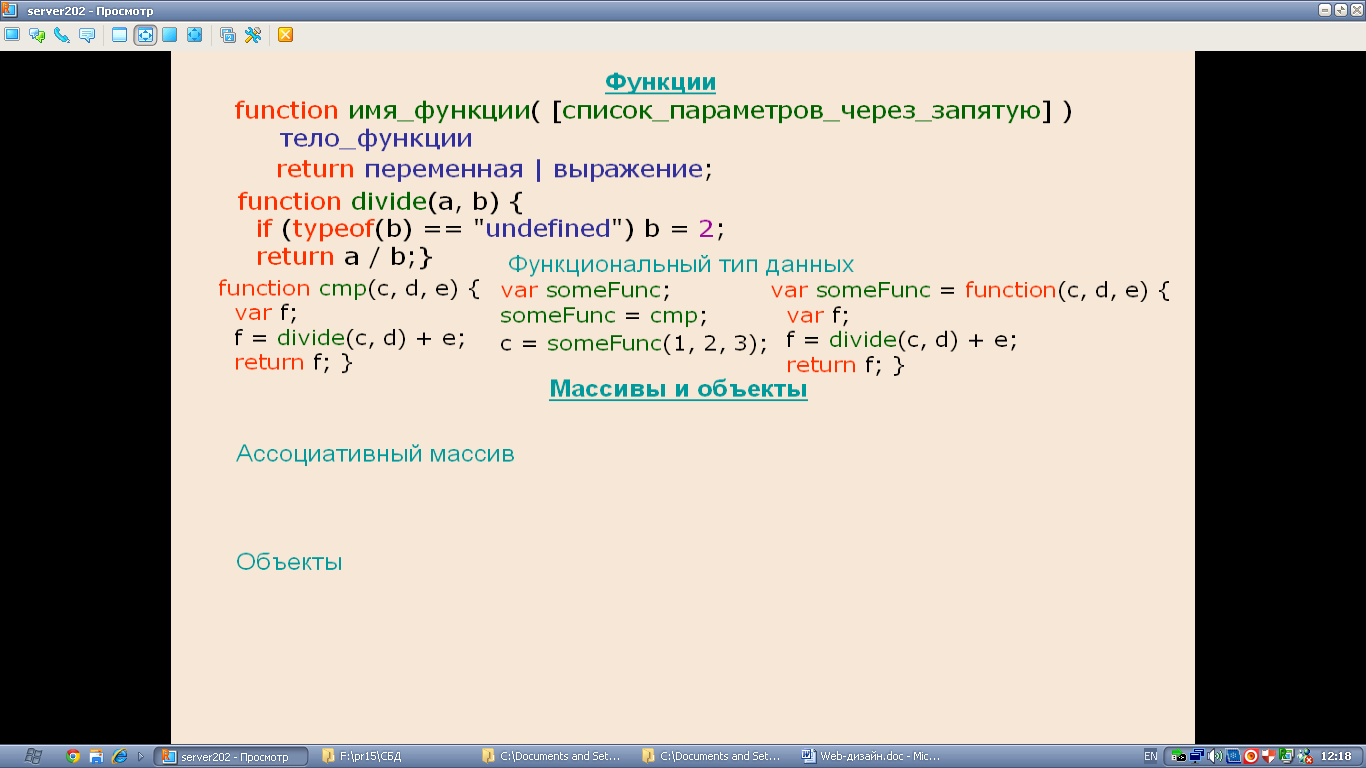Screen dimensions: 1366x768
Task: Click 'var someFunc = function(c, d, e) {' line
Action: click(970, 291)
